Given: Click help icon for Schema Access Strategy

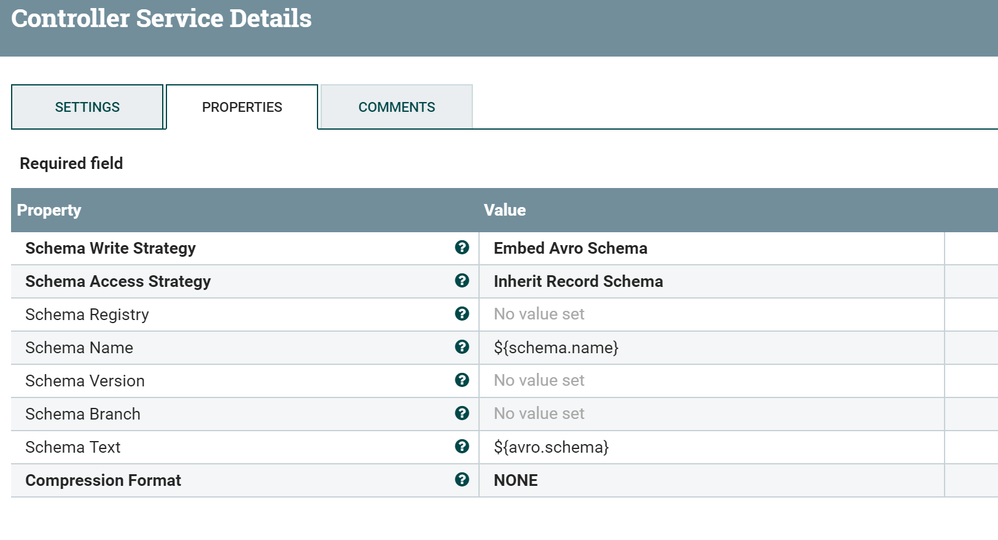Looking at the screenshot, I should pos(462,281).
